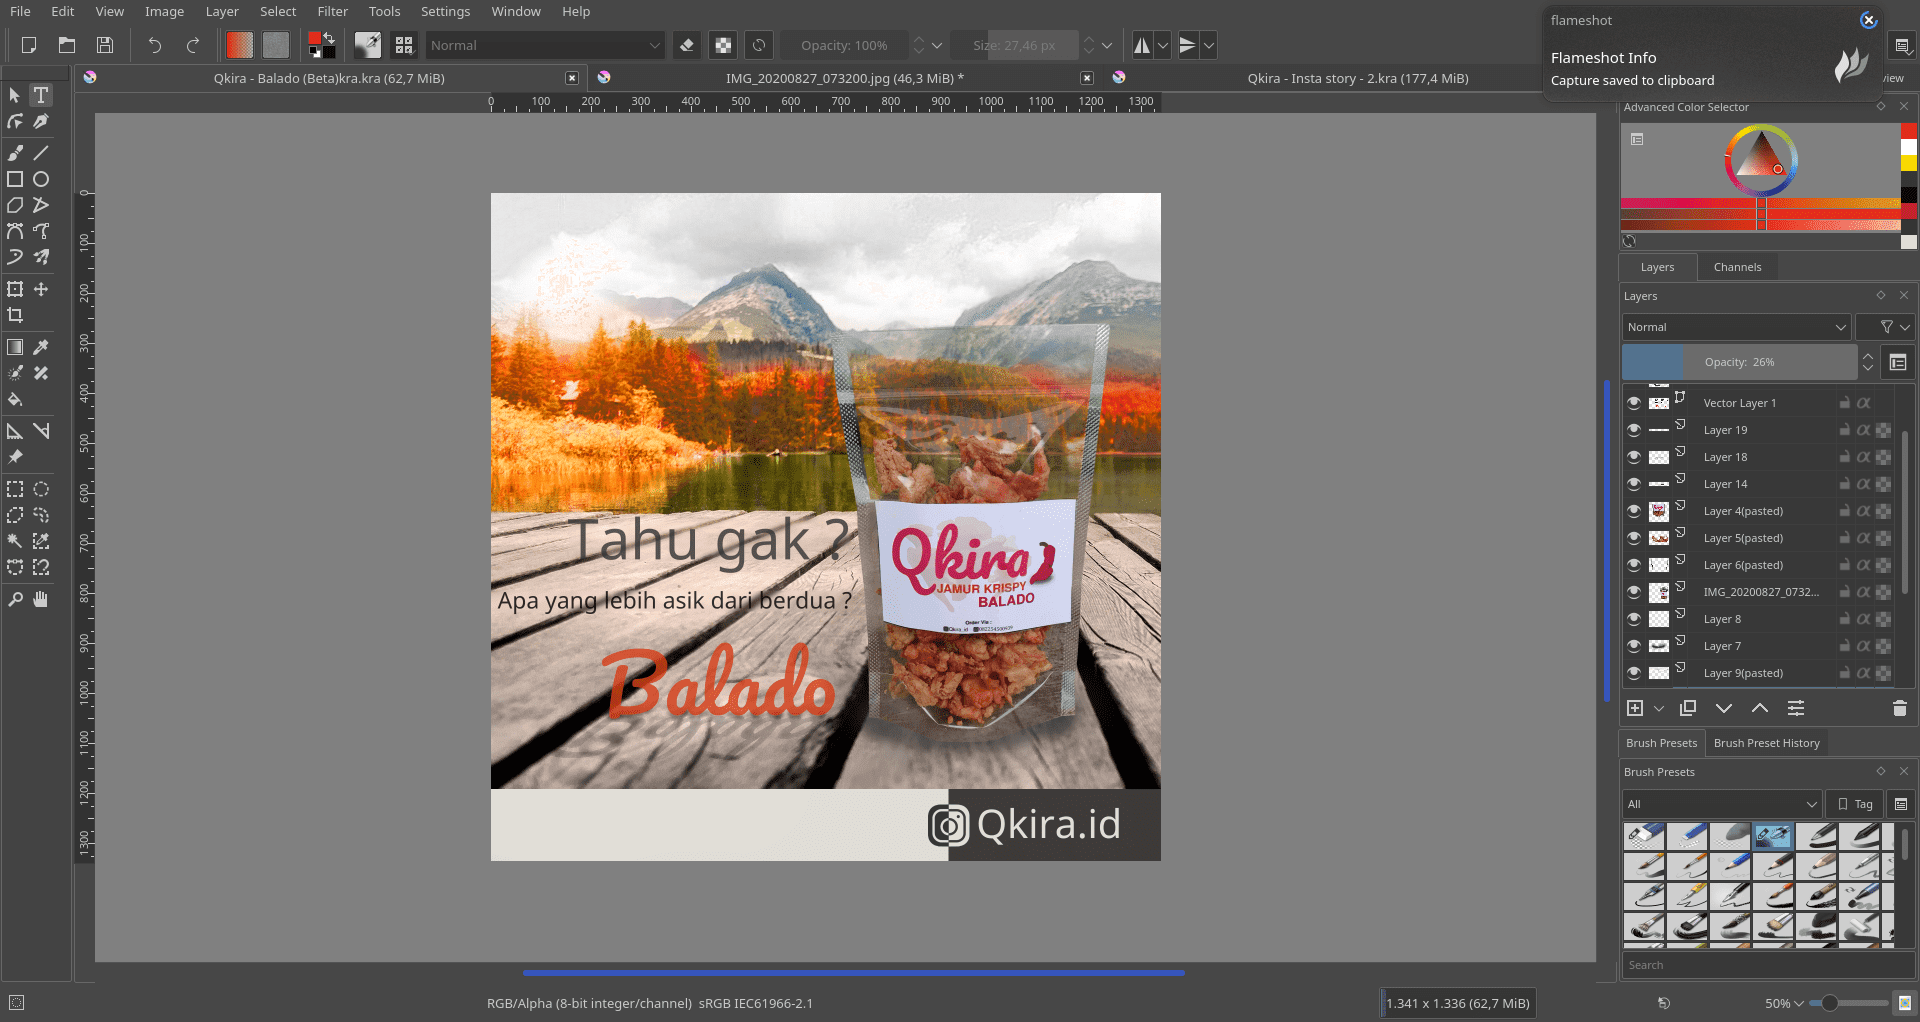Toggle lock on Layer 18
Screen dimensions: 1920x1022
pos(1845,457)
